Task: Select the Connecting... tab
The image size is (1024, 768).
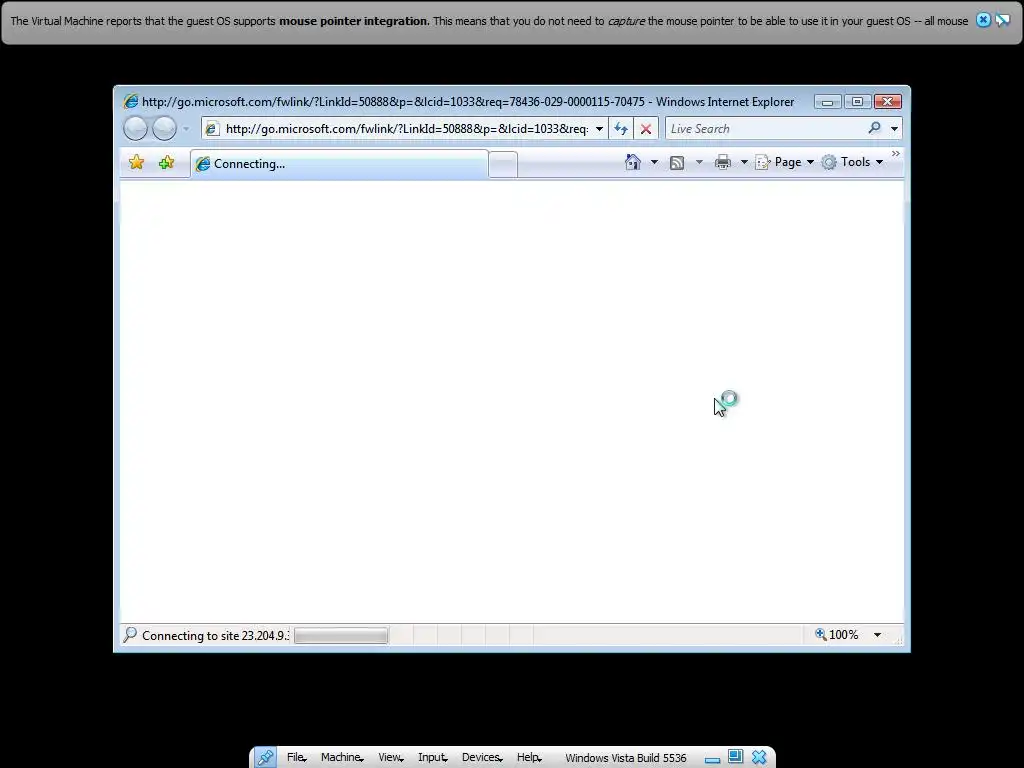Action: (339, 164)
